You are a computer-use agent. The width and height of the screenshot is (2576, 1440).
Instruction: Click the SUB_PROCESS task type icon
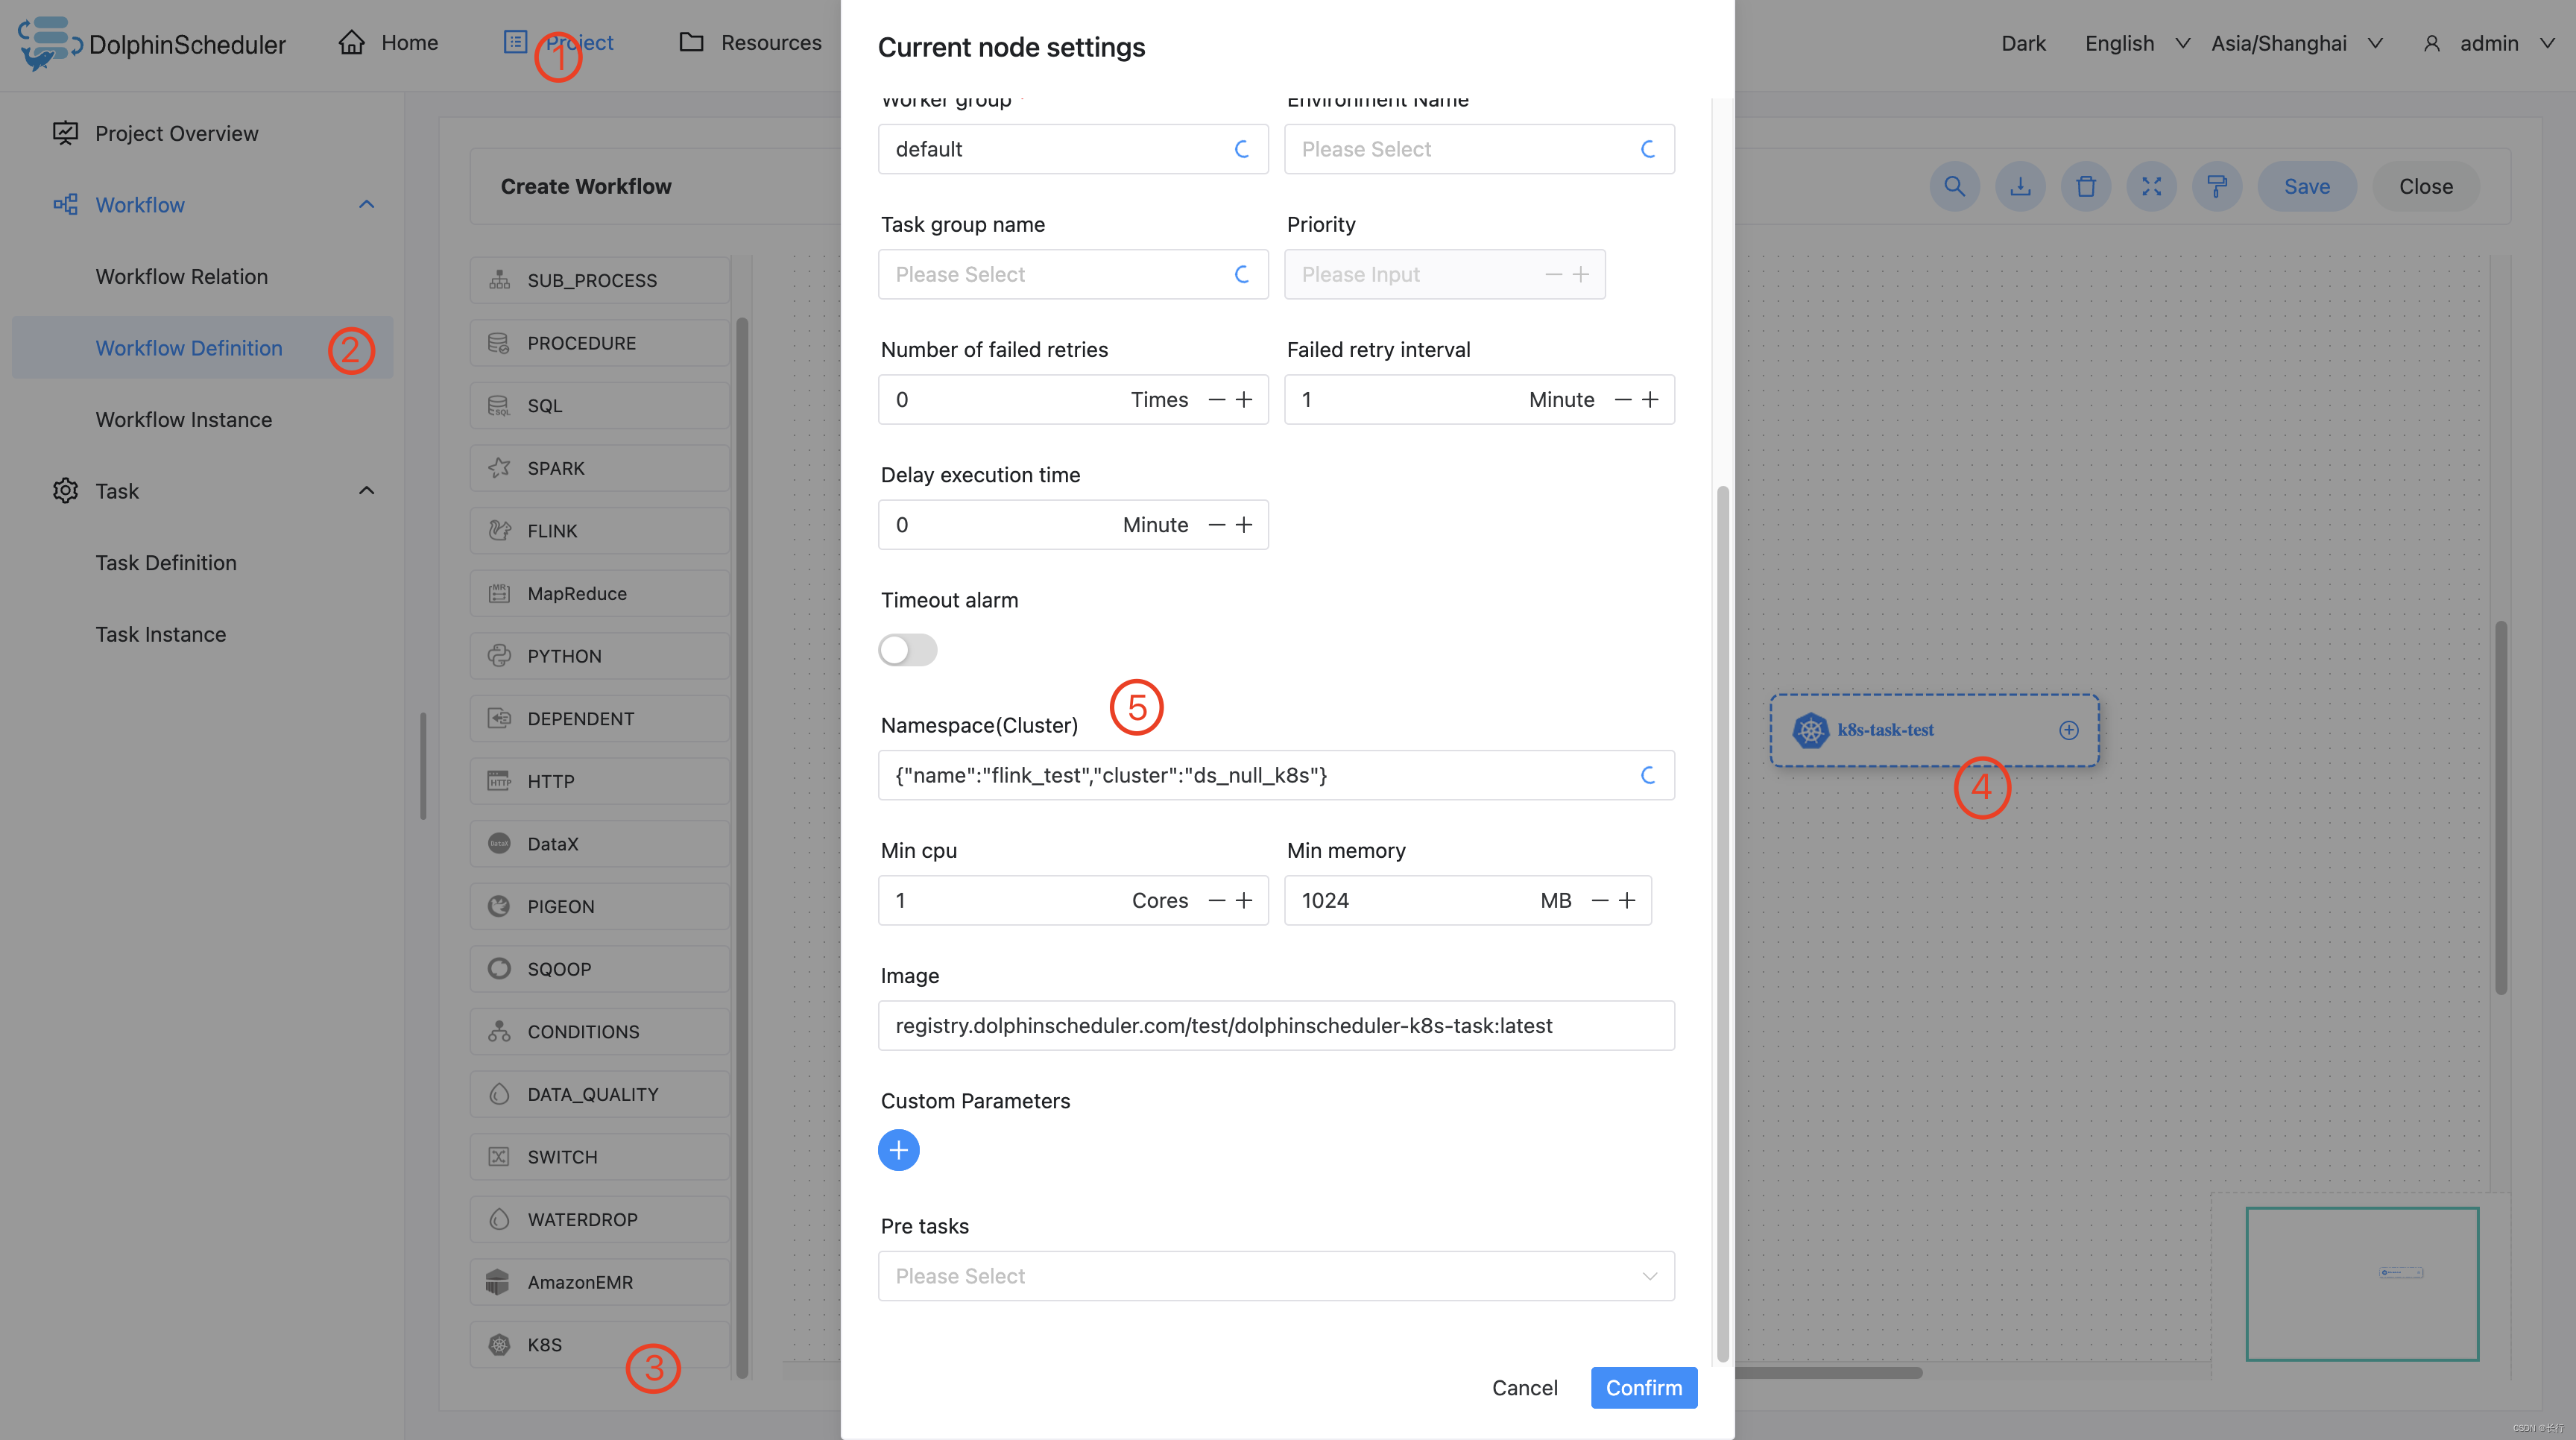[501, 280]
